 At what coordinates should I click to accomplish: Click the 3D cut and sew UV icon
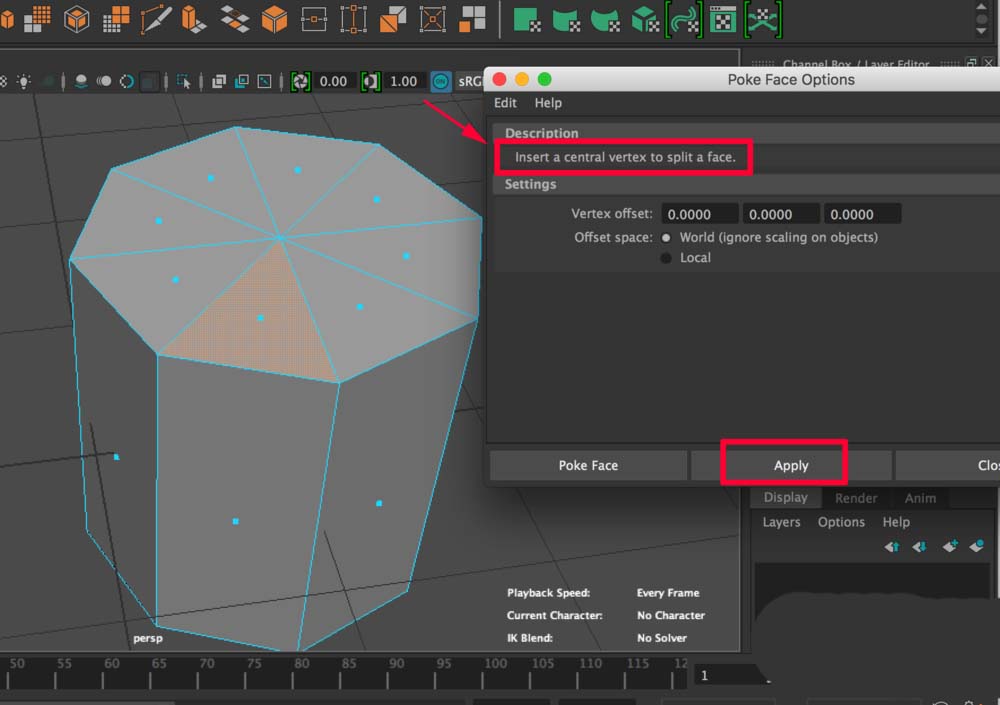pyautogui.click(x=763, y=20)
